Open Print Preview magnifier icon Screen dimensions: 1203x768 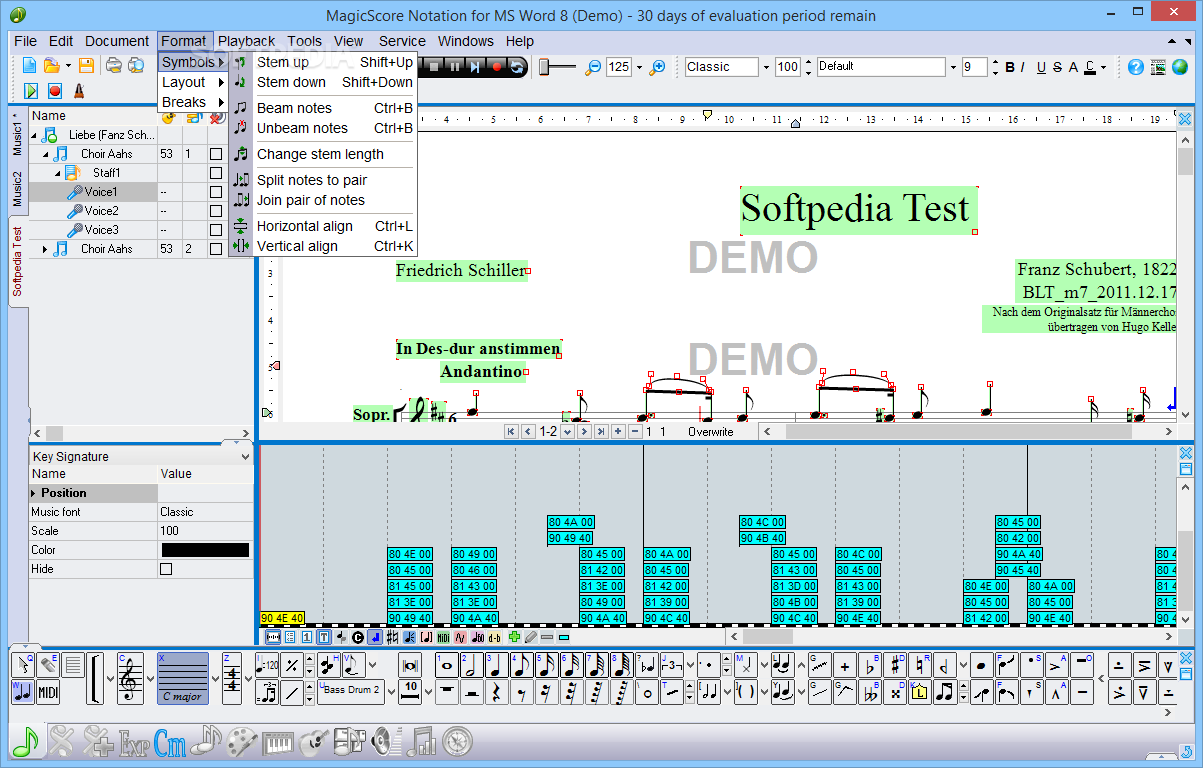click(137, 66)
